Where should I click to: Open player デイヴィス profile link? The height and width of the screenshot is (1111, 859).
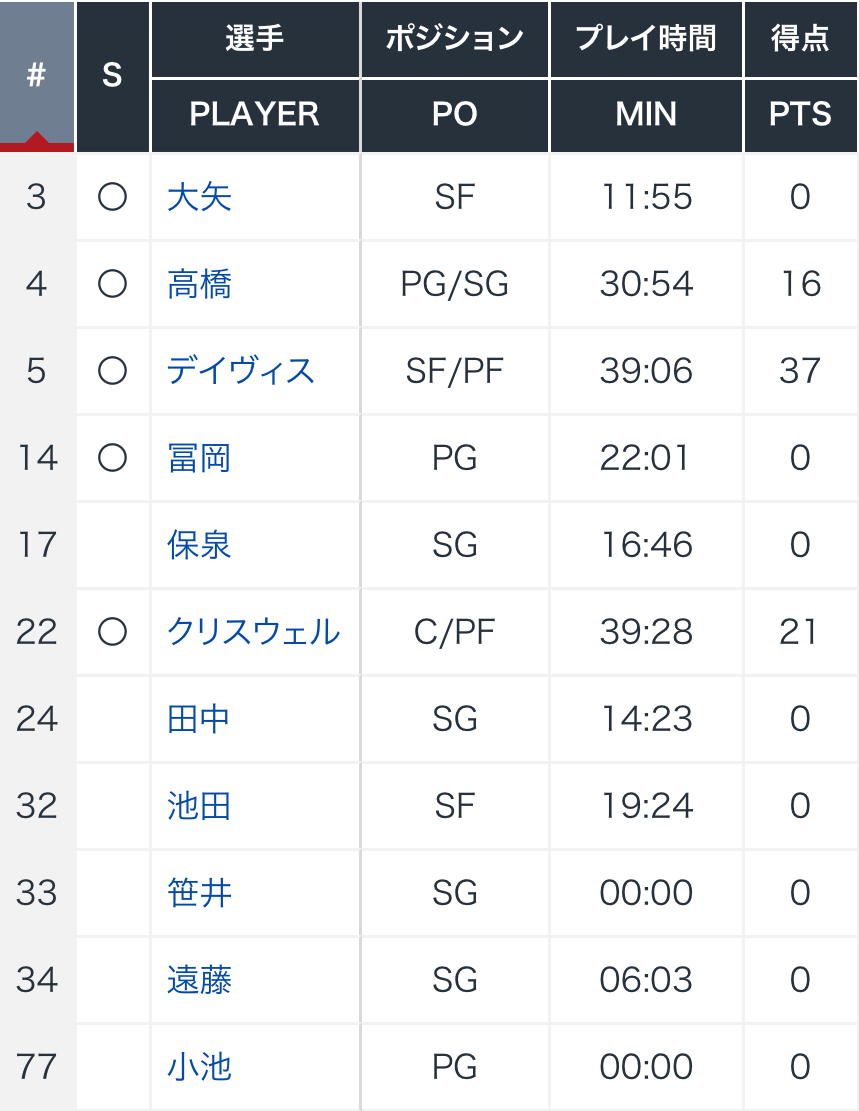click(x=240, y=371)
